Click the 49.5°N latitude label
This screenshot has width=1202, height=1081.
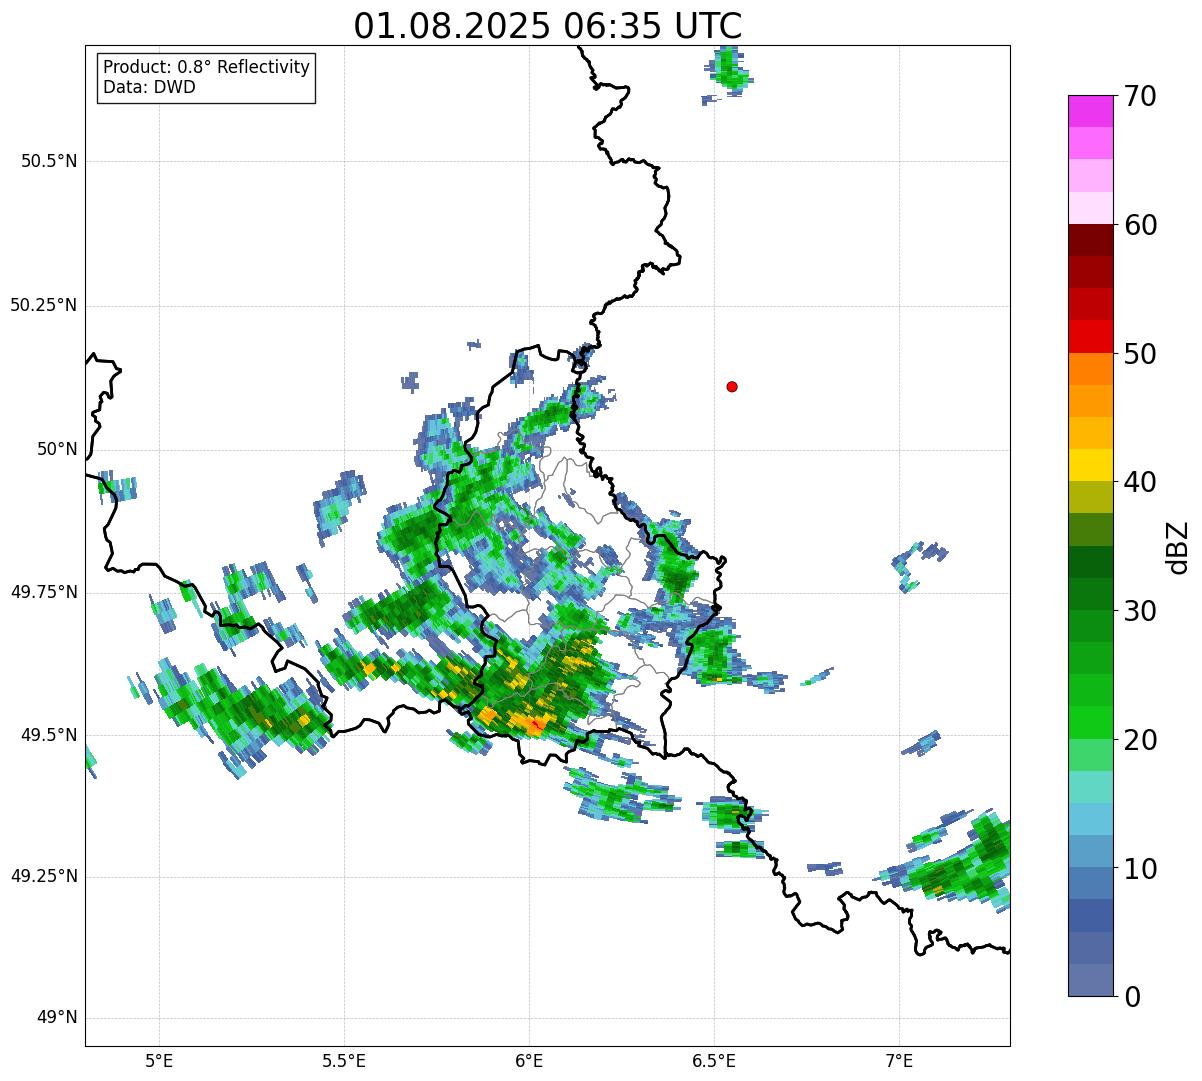click(49, 735)
